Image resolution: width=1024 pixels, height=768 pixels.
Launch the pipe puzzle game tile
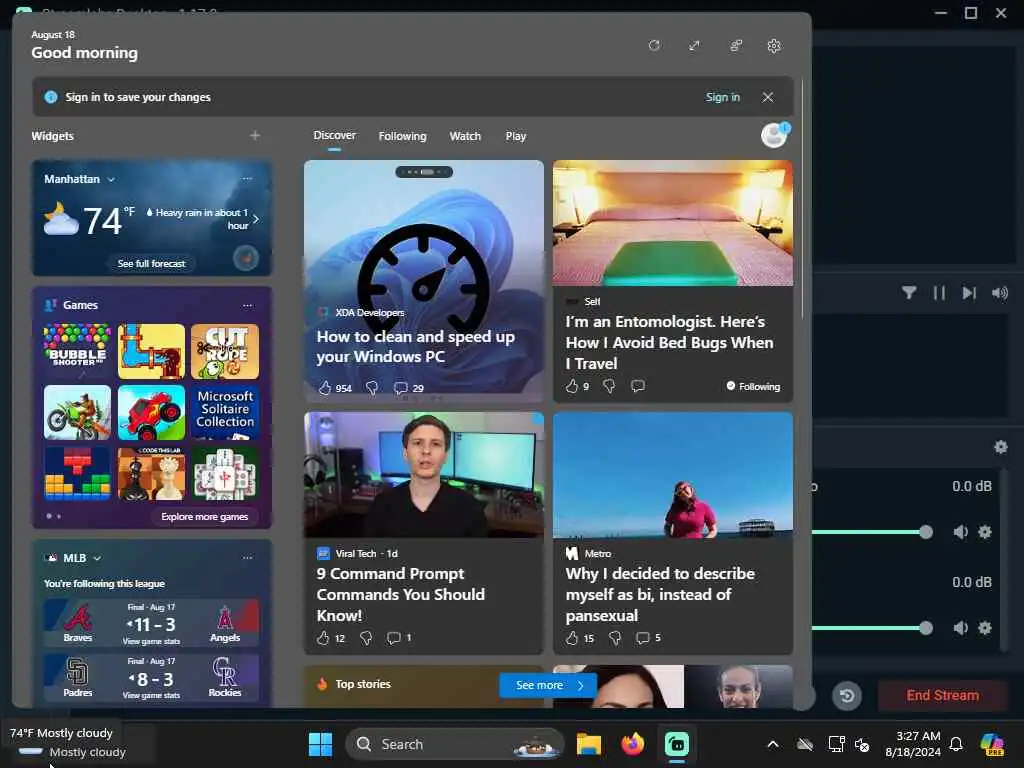point(151,351)
